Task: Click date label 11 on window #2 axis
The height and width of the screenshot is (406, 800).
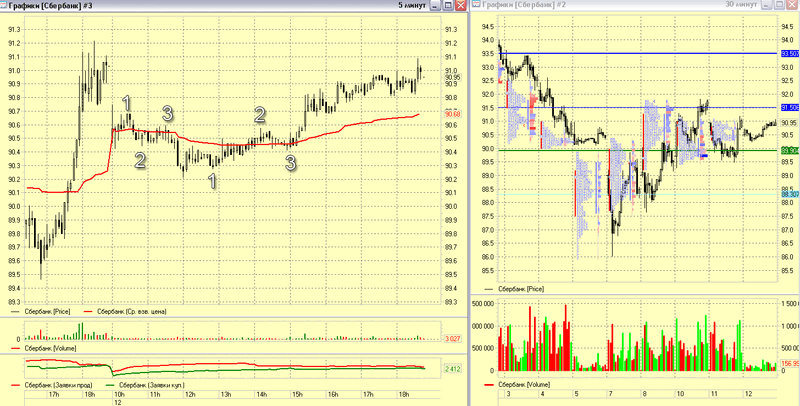Action: (x=714, y=394)
